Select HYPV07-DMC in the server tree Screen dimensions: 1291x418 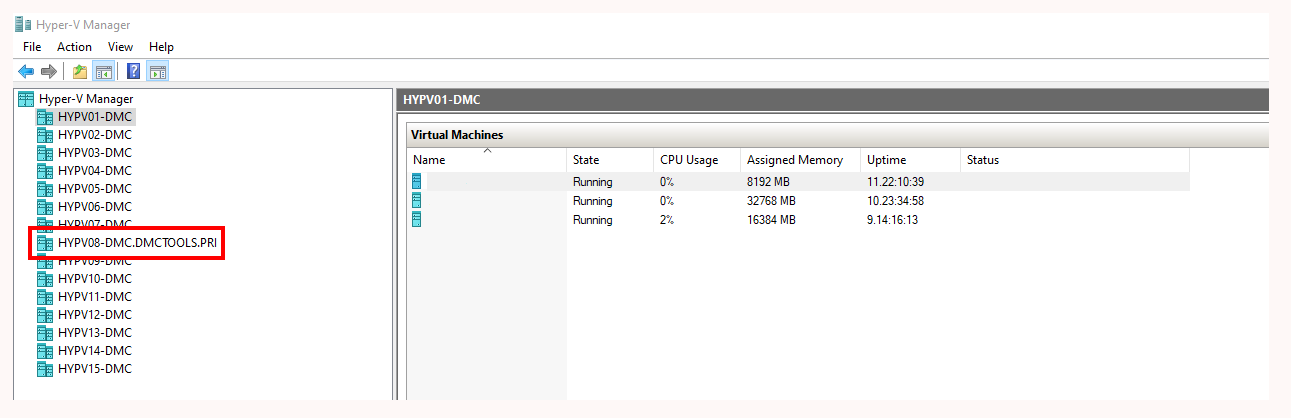[95, 224]
